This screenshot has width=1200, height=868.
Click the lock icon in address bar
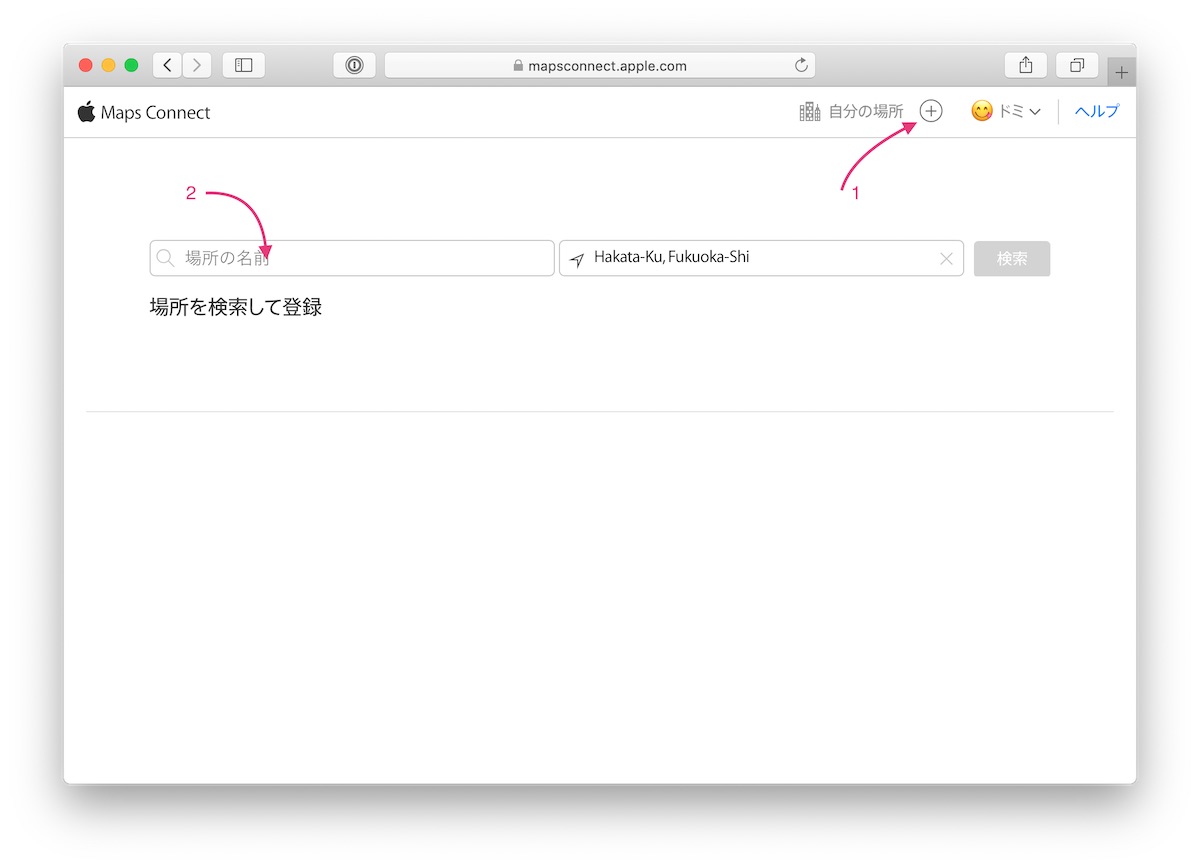point(518,66)
